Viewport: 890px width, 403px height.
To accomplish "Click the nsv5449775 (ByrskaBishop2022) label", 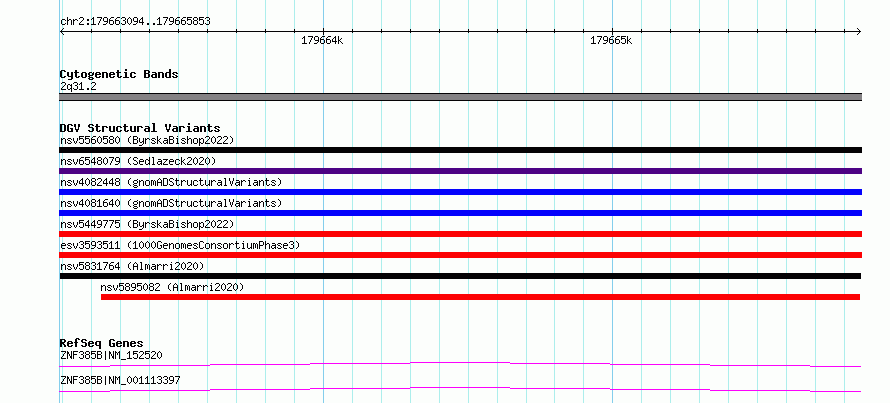I will pos(147,224).
